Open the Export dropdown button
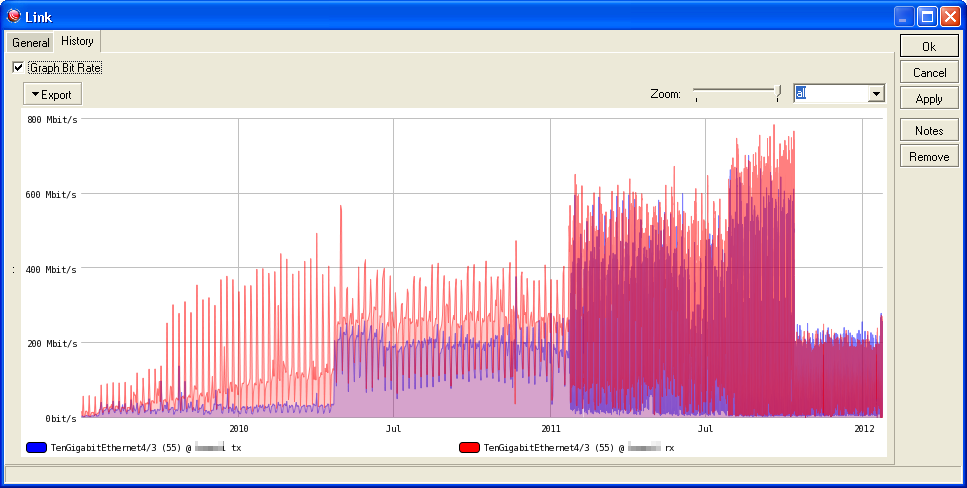The width and height of the screenshot is (967, 488). tap(52, 94)
